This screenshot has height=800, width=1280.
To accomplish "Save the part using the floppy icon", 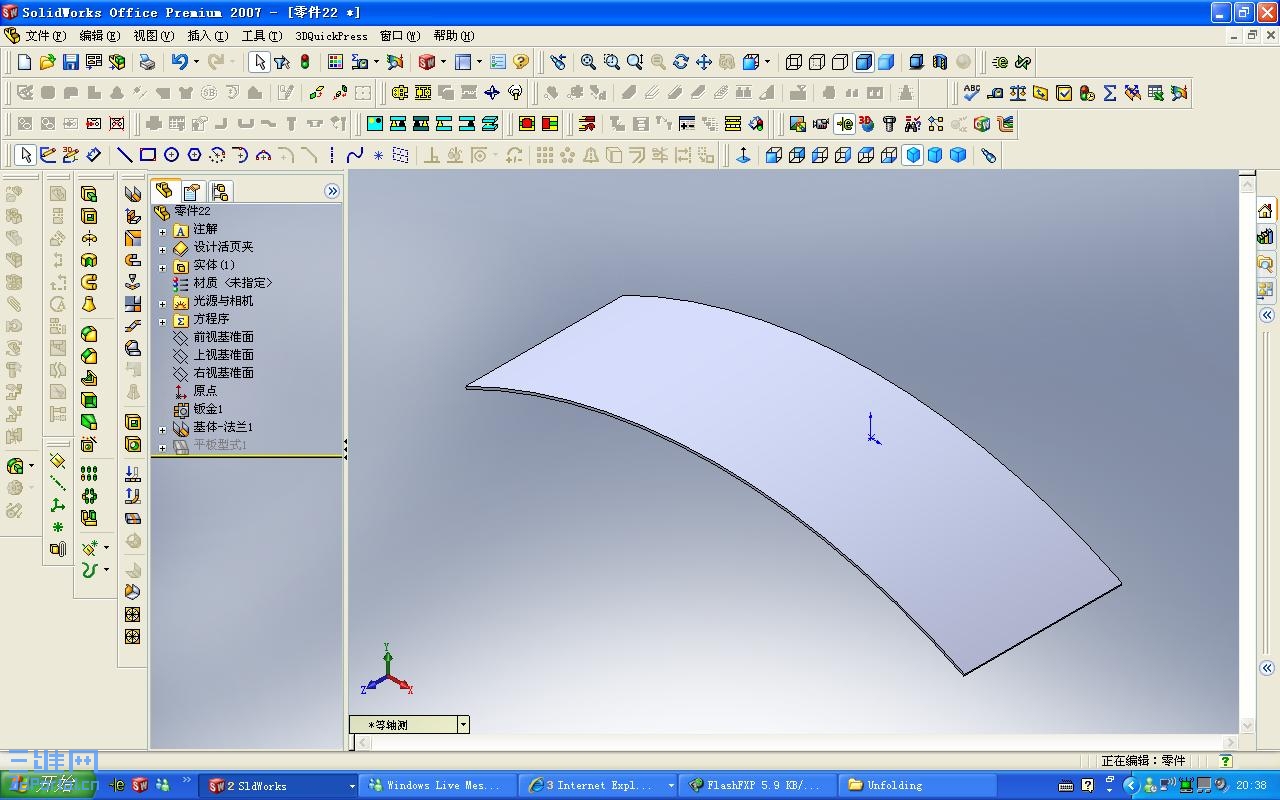I will pyautogui.click(x=70, y=62).
